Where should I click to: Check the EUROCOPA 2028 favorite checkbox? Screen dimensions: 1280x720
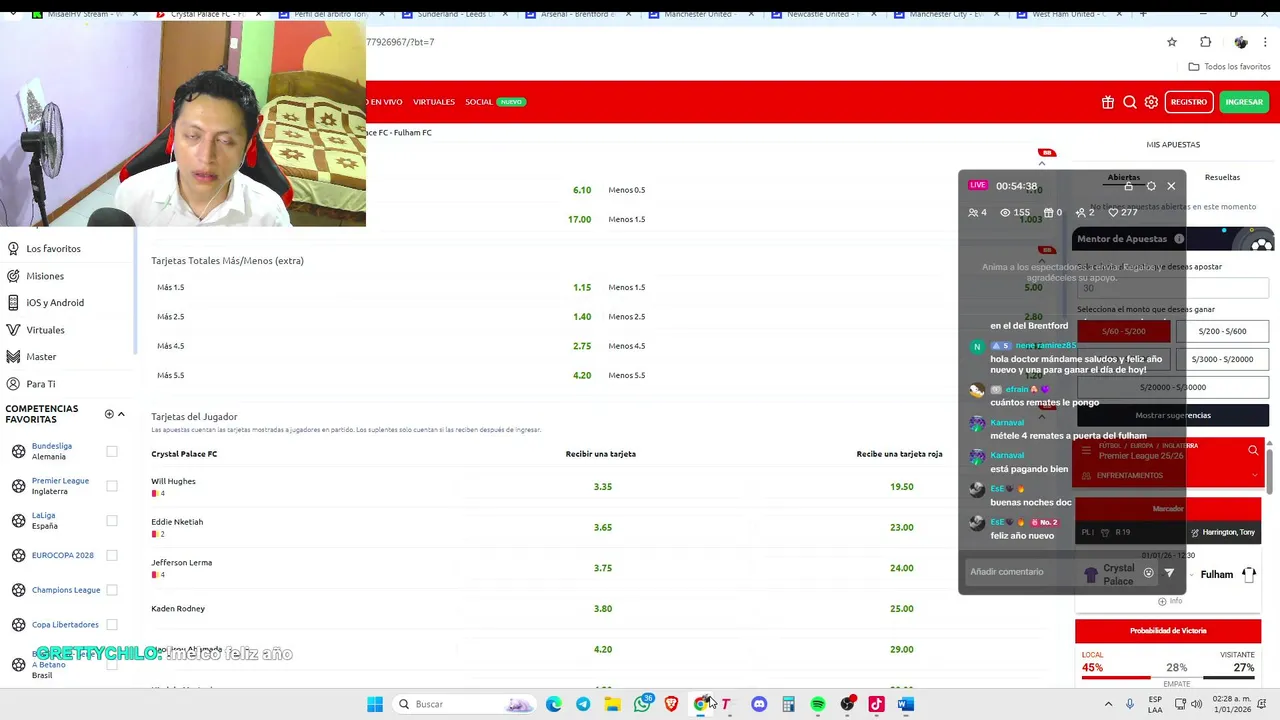[x=112, y=555]
